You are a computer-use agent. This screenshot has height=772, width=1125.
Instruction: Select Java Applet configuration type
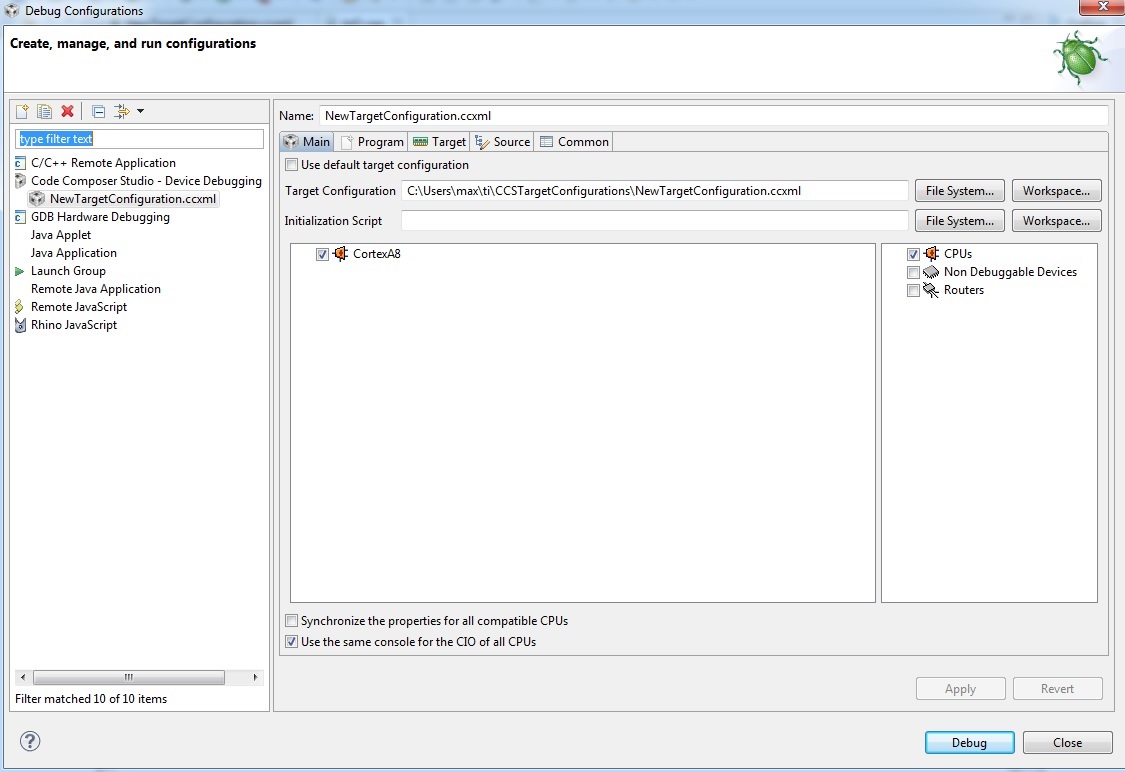[x=61, y=235]
